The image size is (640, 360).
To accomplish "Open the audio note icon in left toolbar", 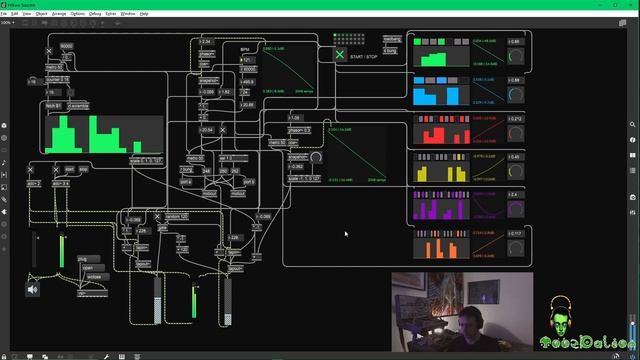I will point(4,162).
